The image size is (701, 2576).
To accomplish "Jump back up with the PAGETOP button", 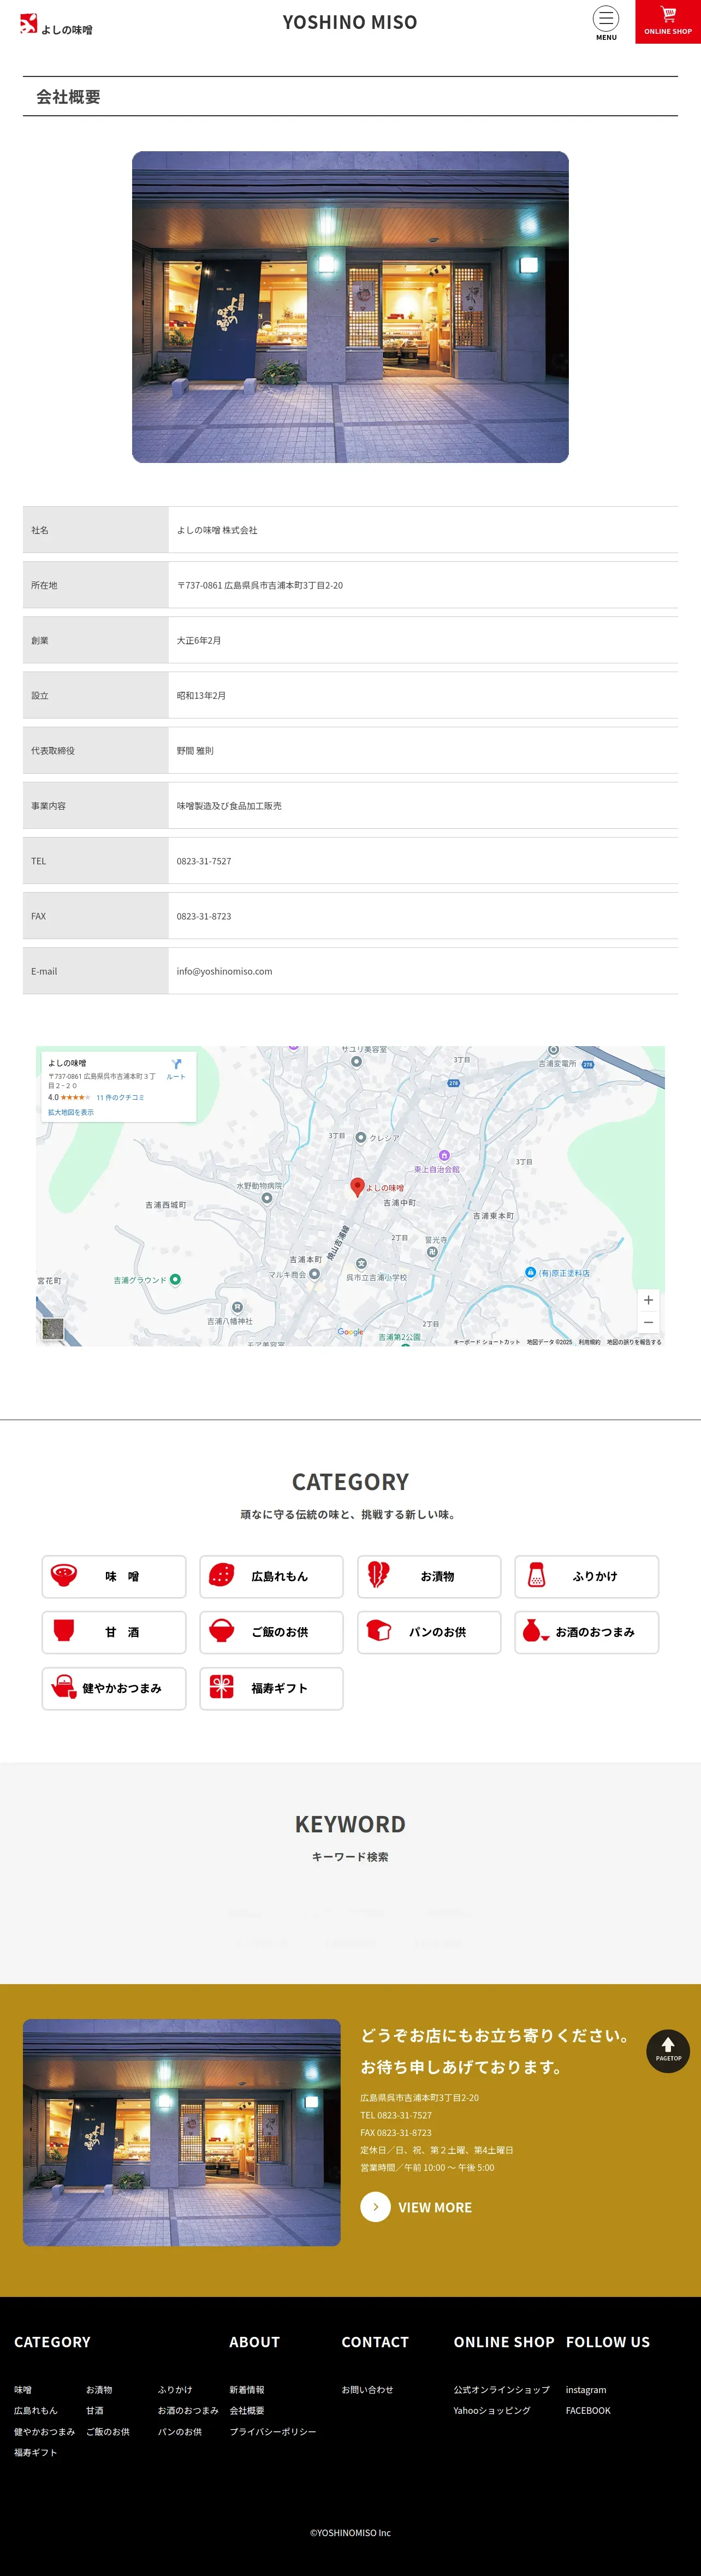I will pyautogui.click(x=668, y=2050).
